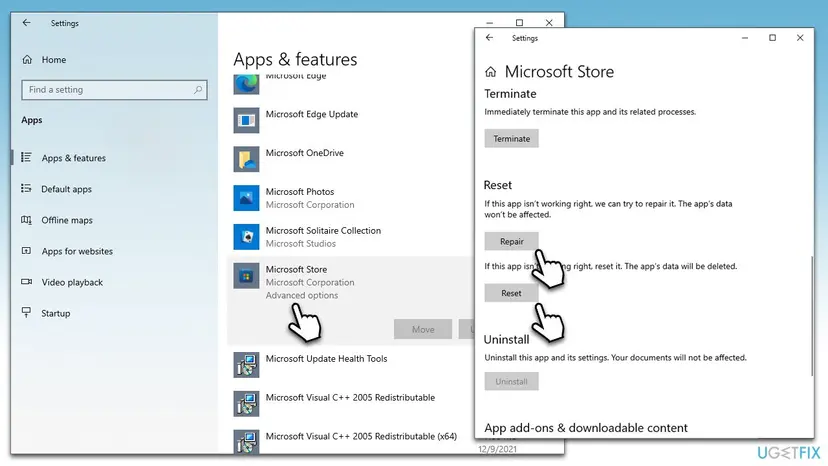
Task: Select the Microsoft Edge Update icon
Action: [246, 120]
